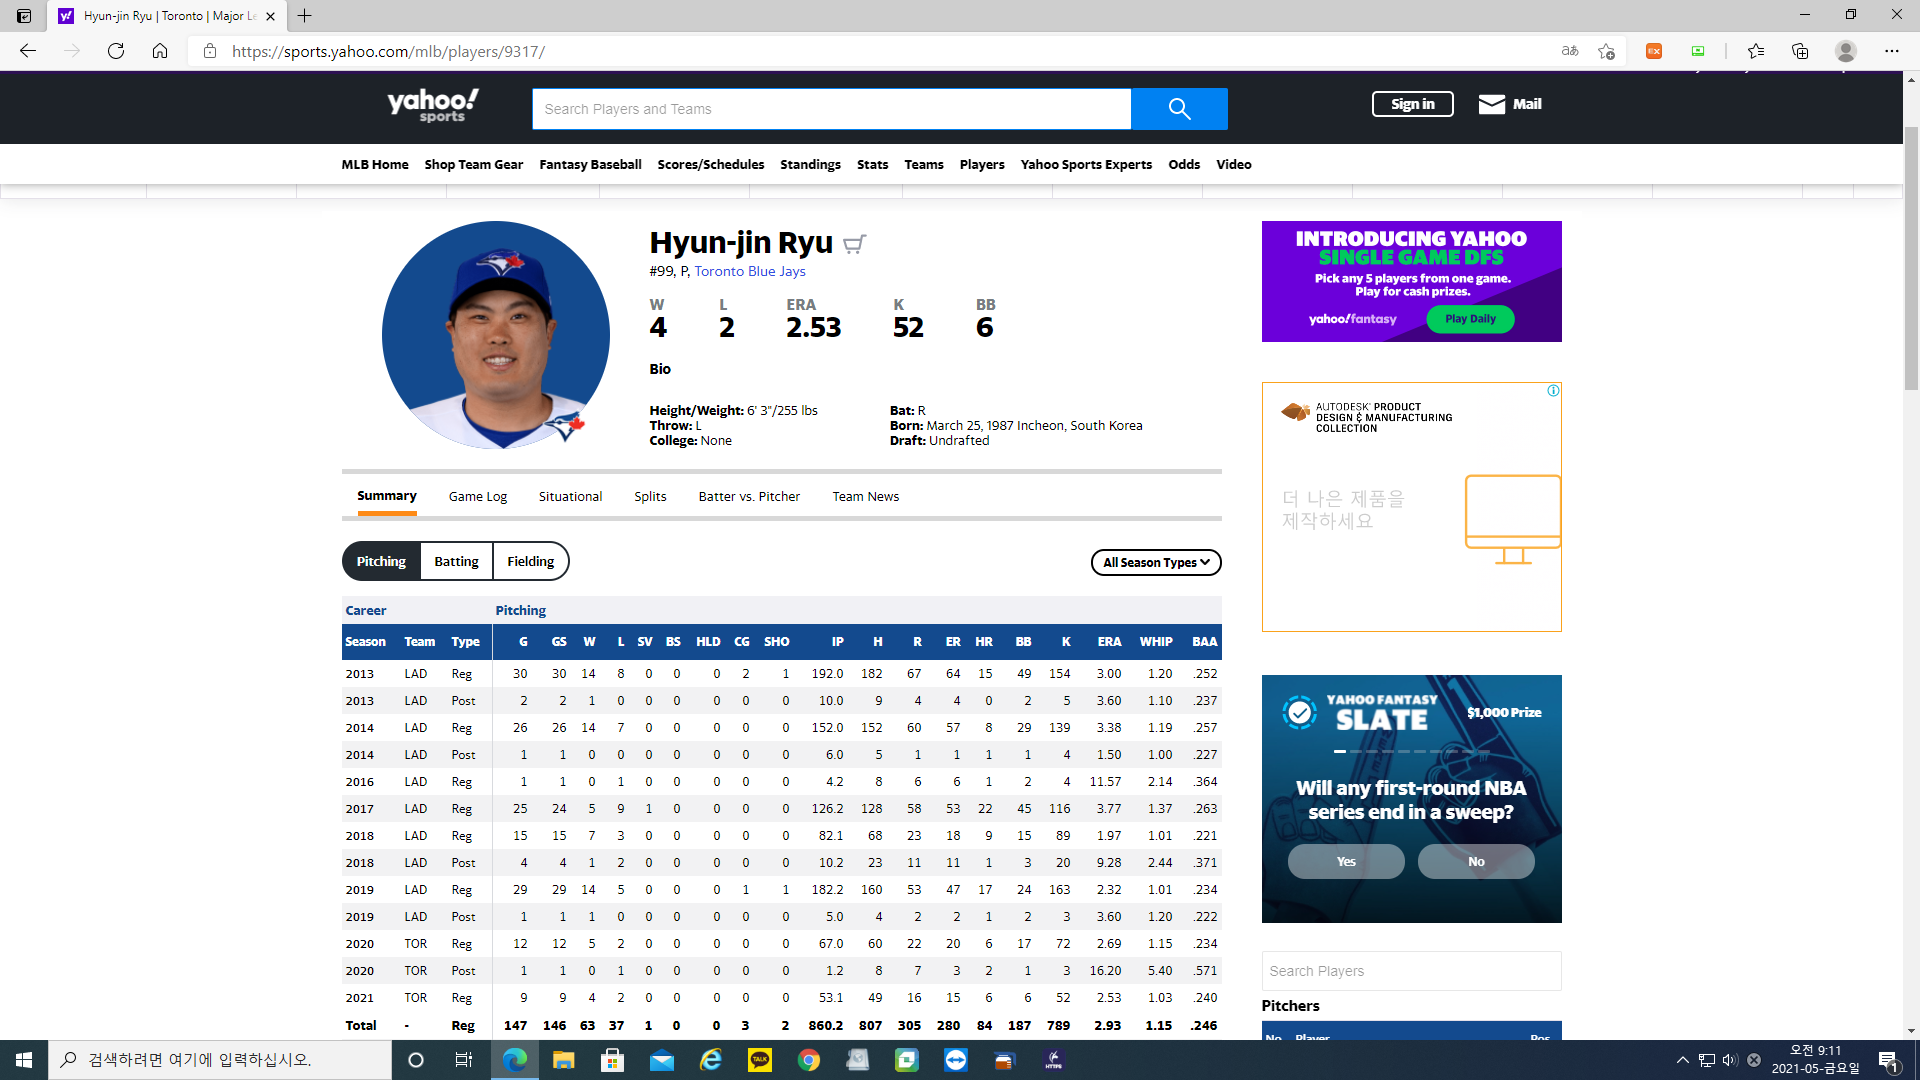Open the translate page icon
The image size is (1920, 1080).
tap(1570, 51)
